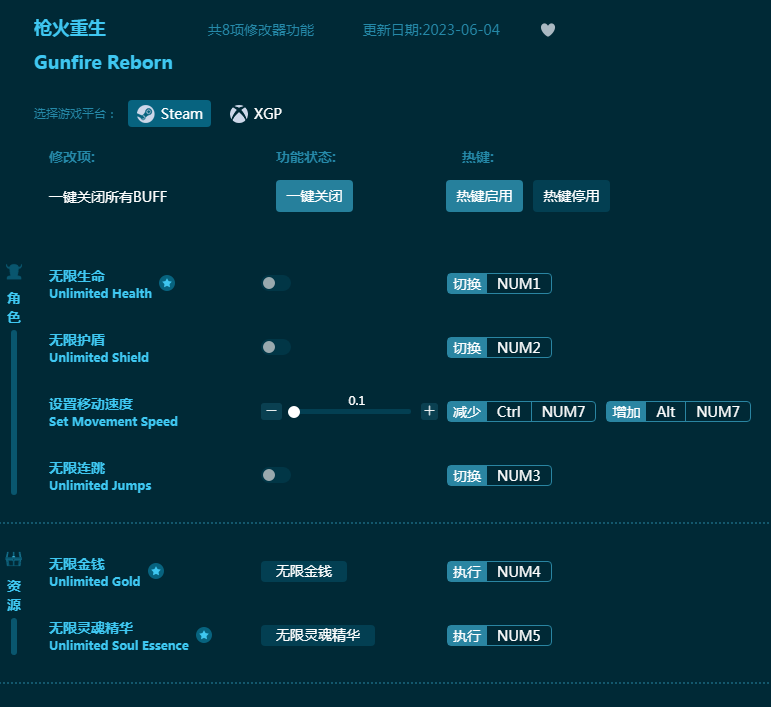The height and width of the screenshot is (707, 771).
Task: Click the Unlimited Jumps label
Action: click(x=100, y=485)
